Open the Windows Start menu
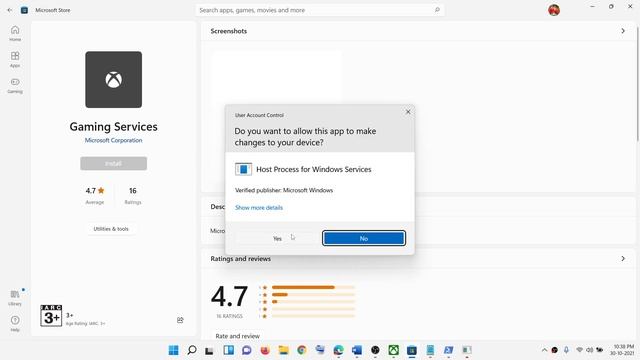Viewport: 640px width, 360px height. 173,350
